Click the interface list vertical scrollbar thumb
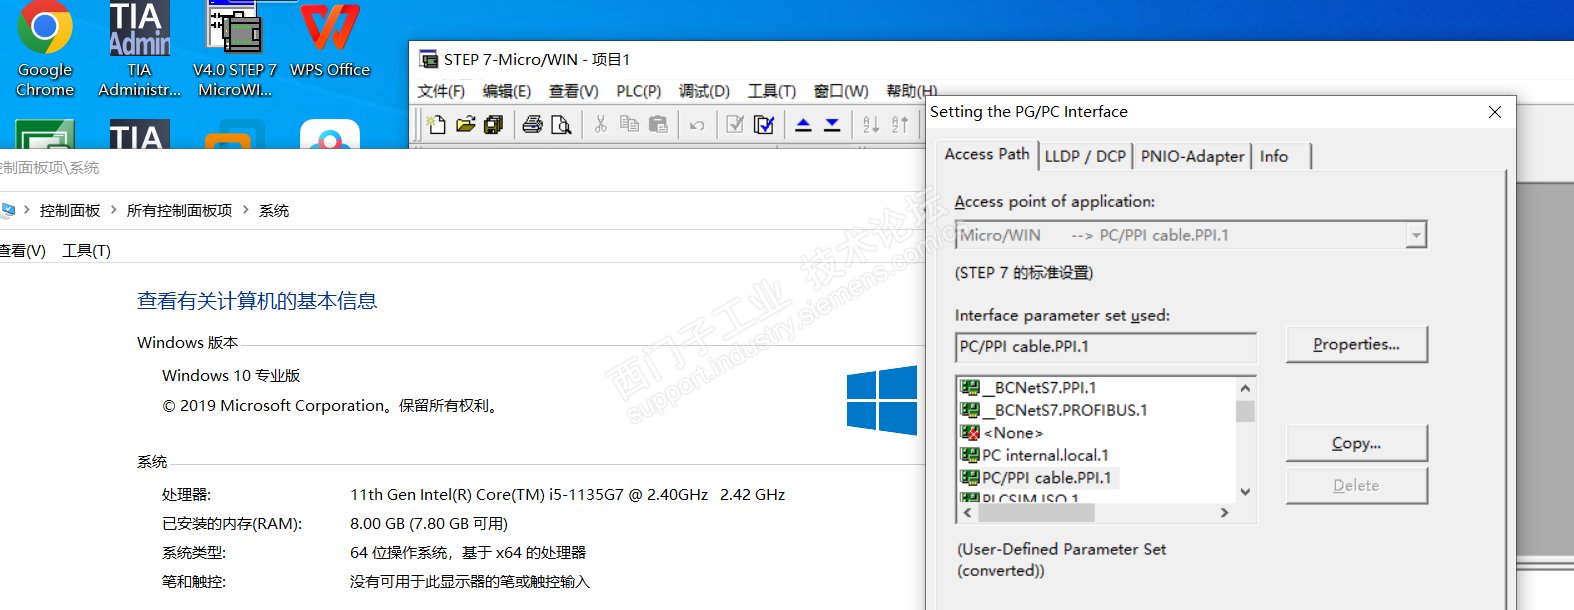The width and height of the screenshot is (1574, 610). [x=1245, y=411]
